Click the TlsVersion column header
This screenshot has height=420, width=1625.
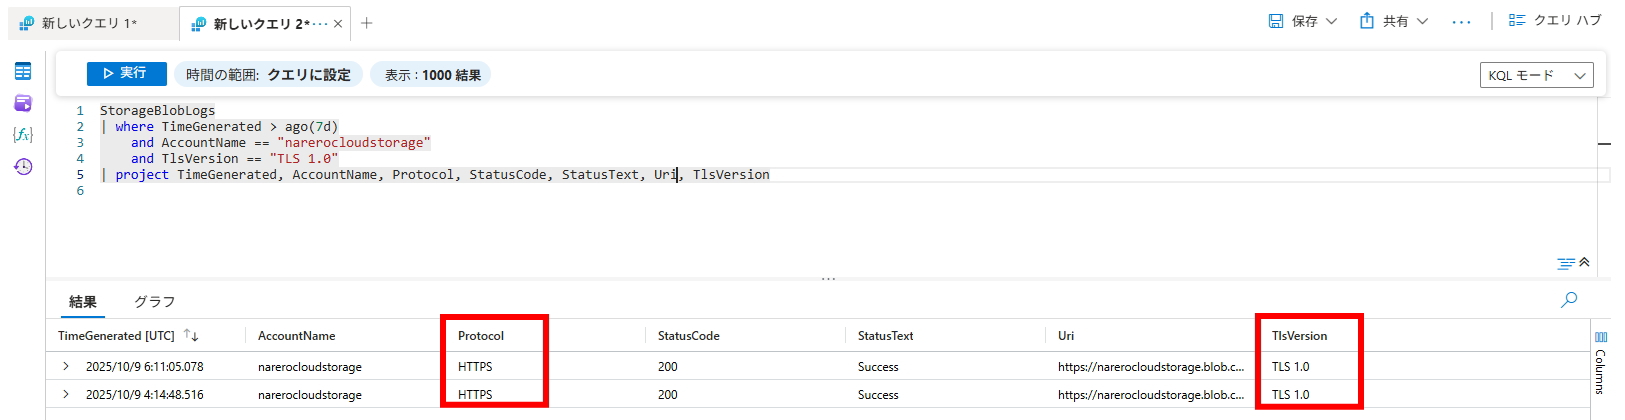[1299, 336]
